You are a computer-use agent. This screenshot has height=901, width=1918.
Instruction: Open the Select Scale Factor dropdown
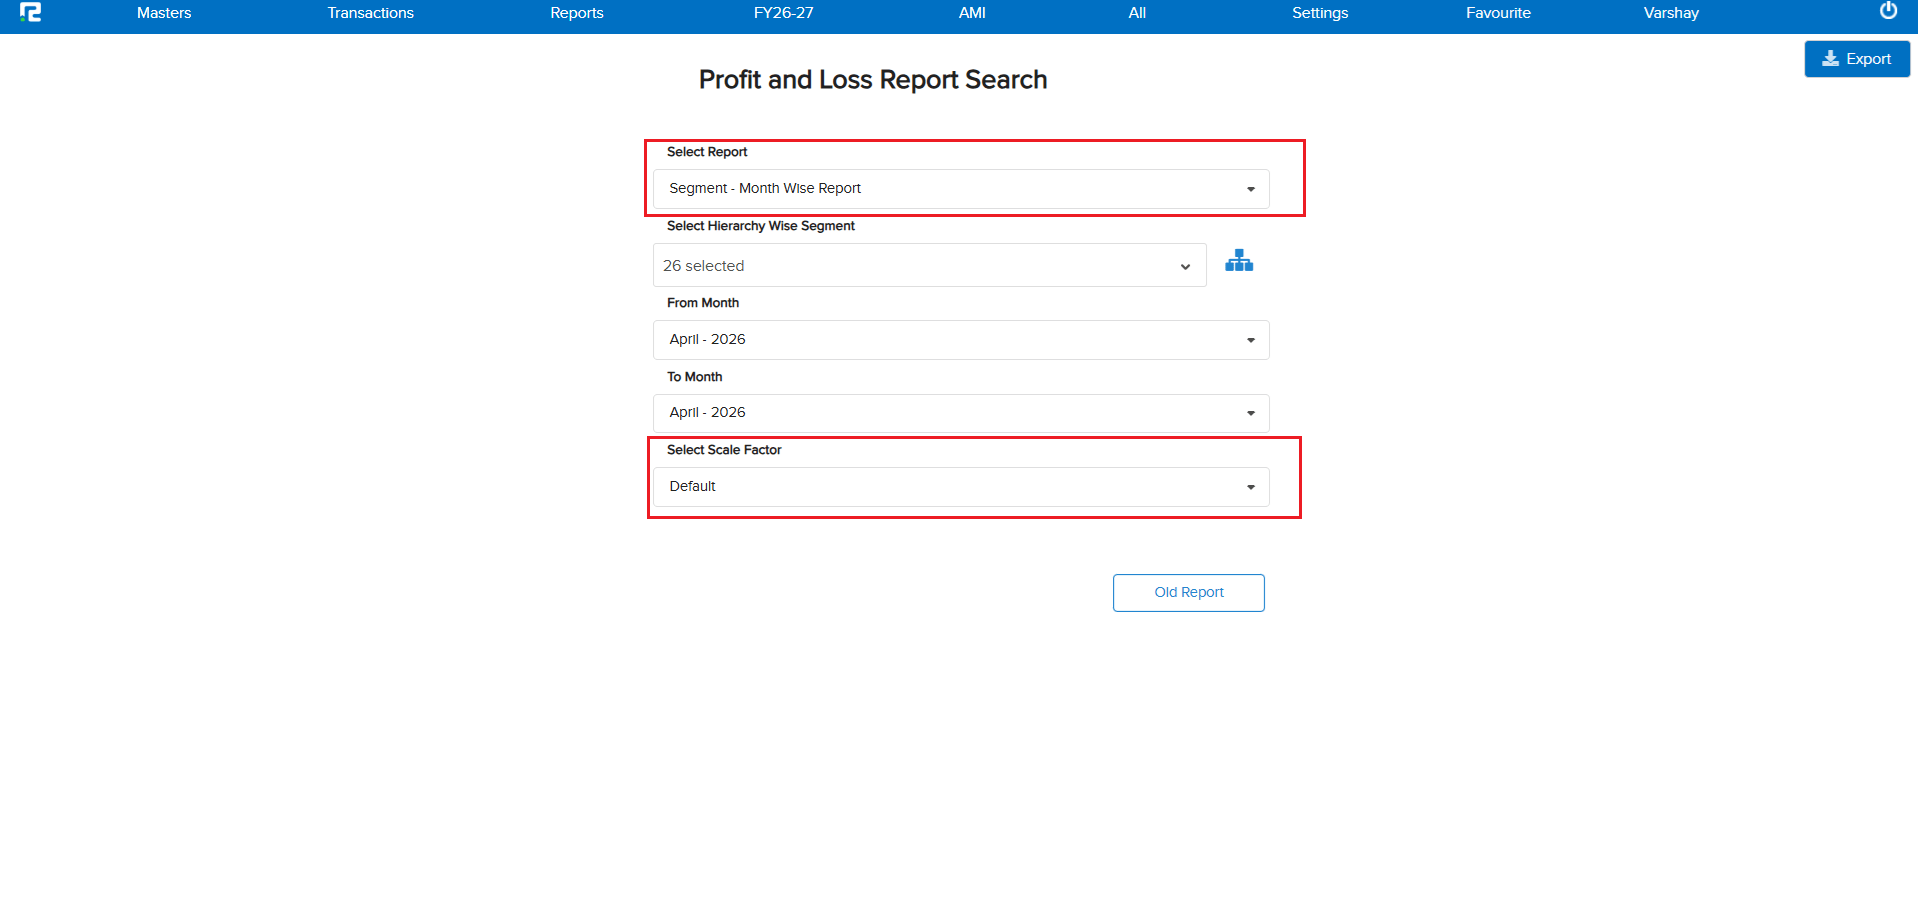tap(961, 487)
